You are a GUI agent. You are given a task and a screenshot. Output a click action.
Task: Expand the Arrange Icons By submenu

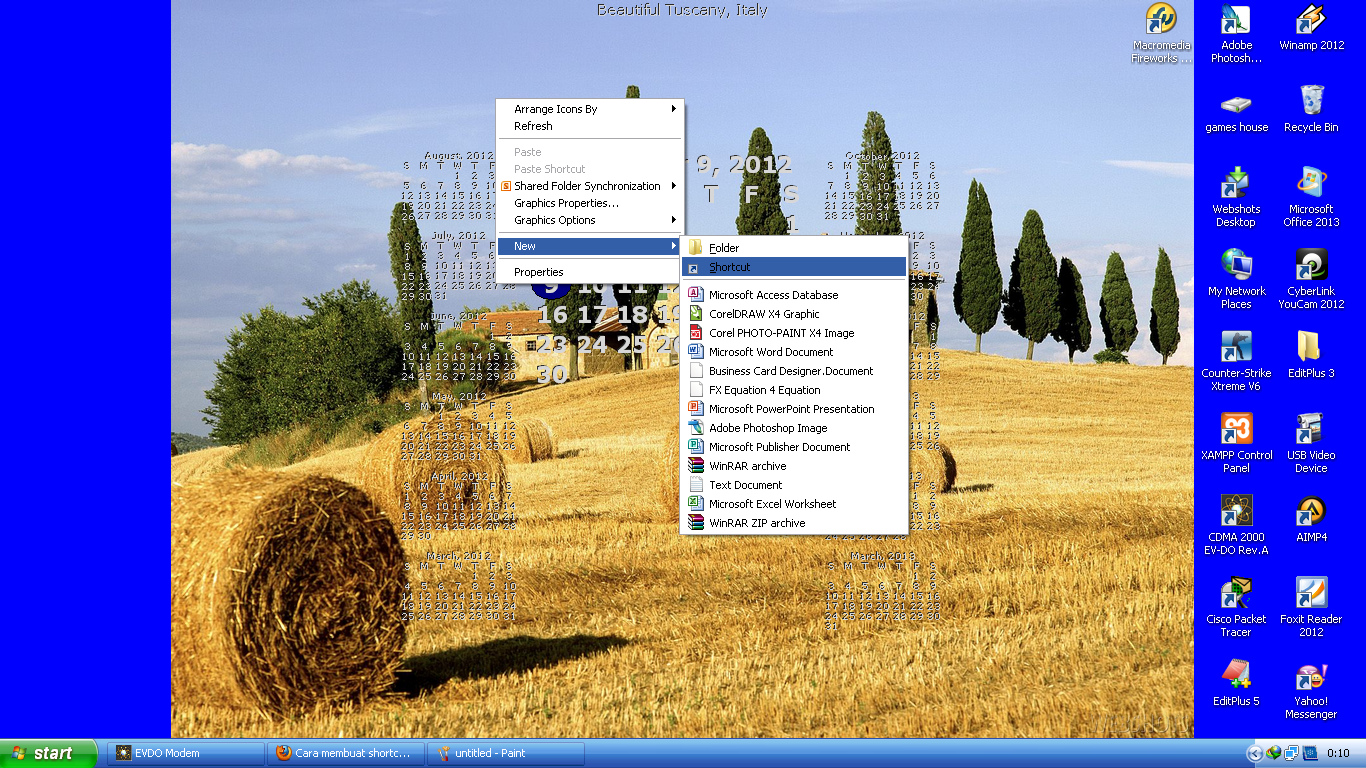point(590,109)
